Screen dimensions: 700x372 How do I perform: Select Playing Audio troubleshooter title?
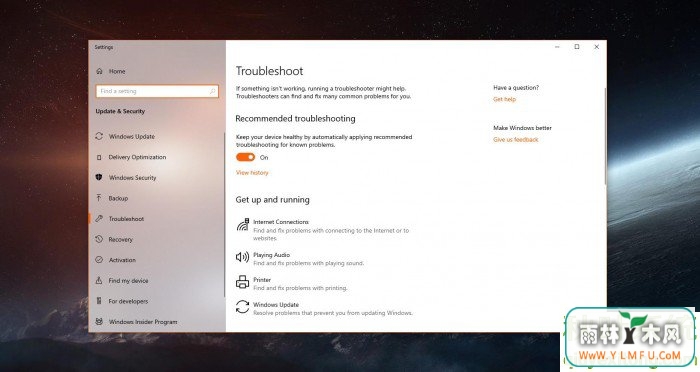pyautogui.click(x=271, y=255)
